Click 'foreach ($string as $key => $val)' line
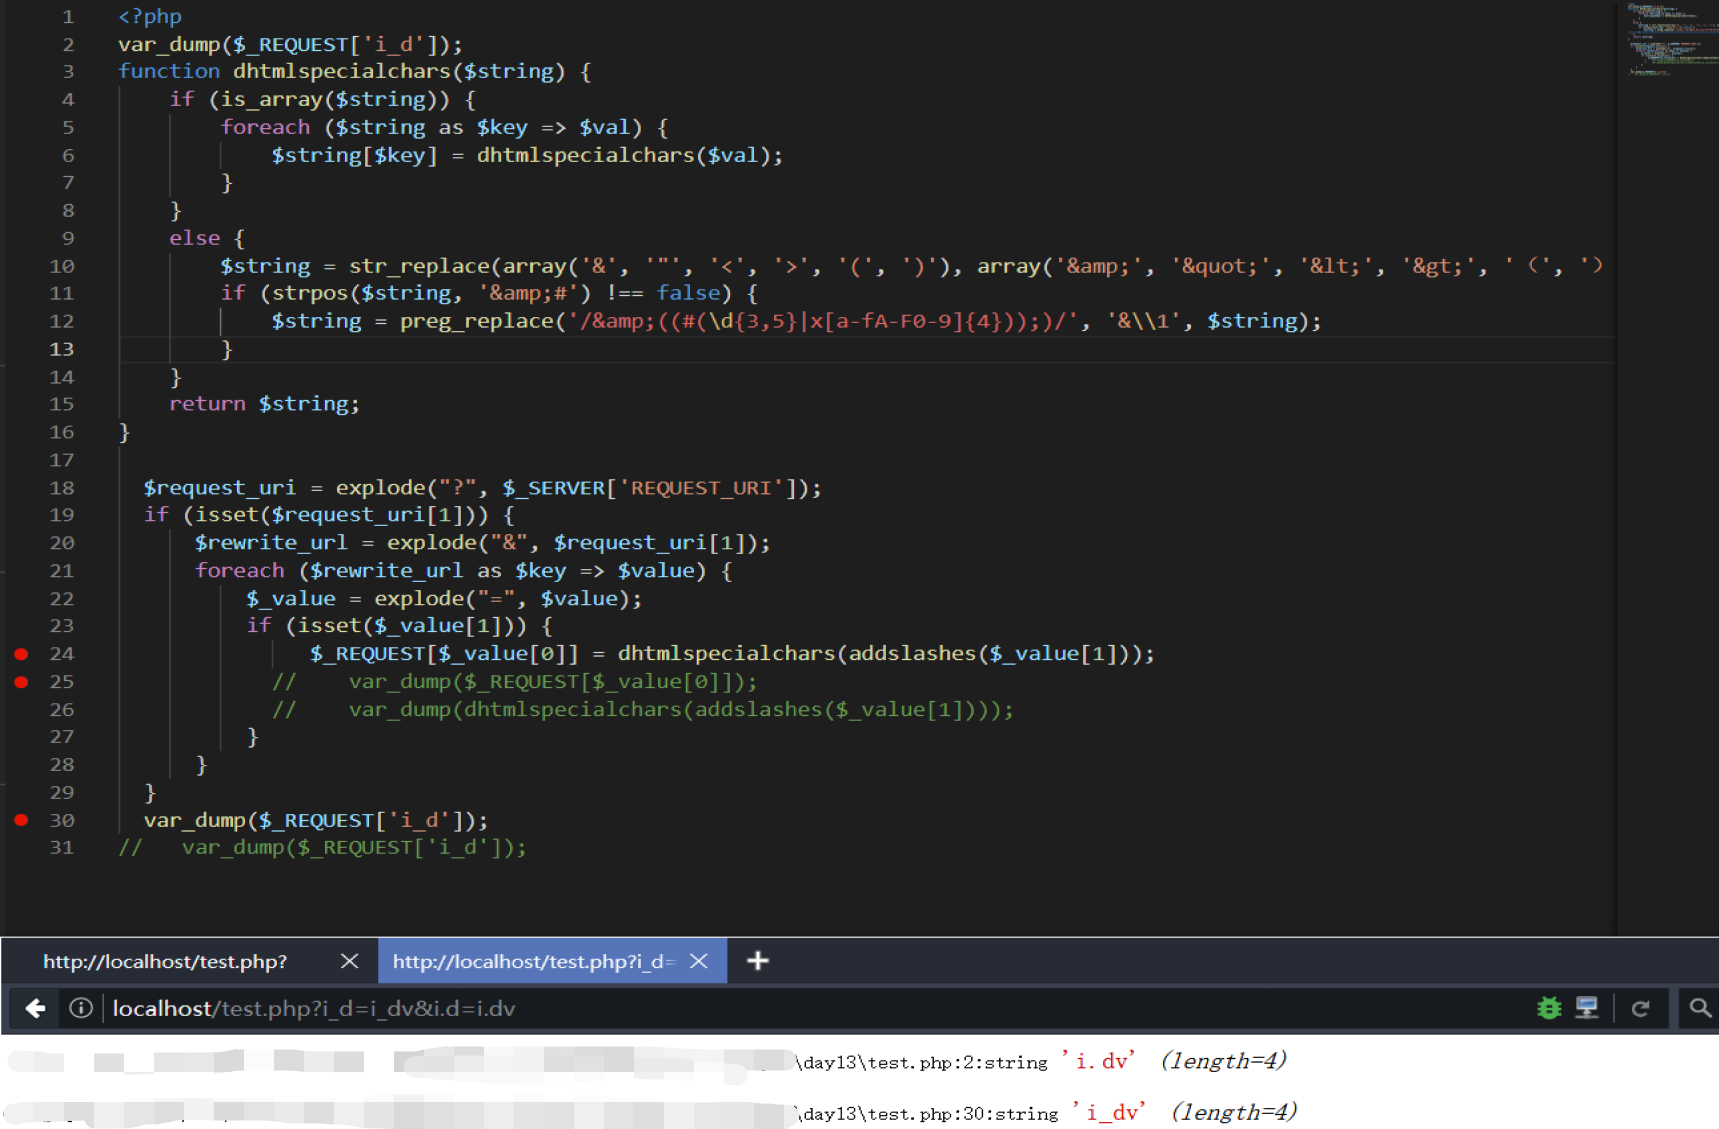The height and width of the screenshot is (1129, 1719). [444, 128]
